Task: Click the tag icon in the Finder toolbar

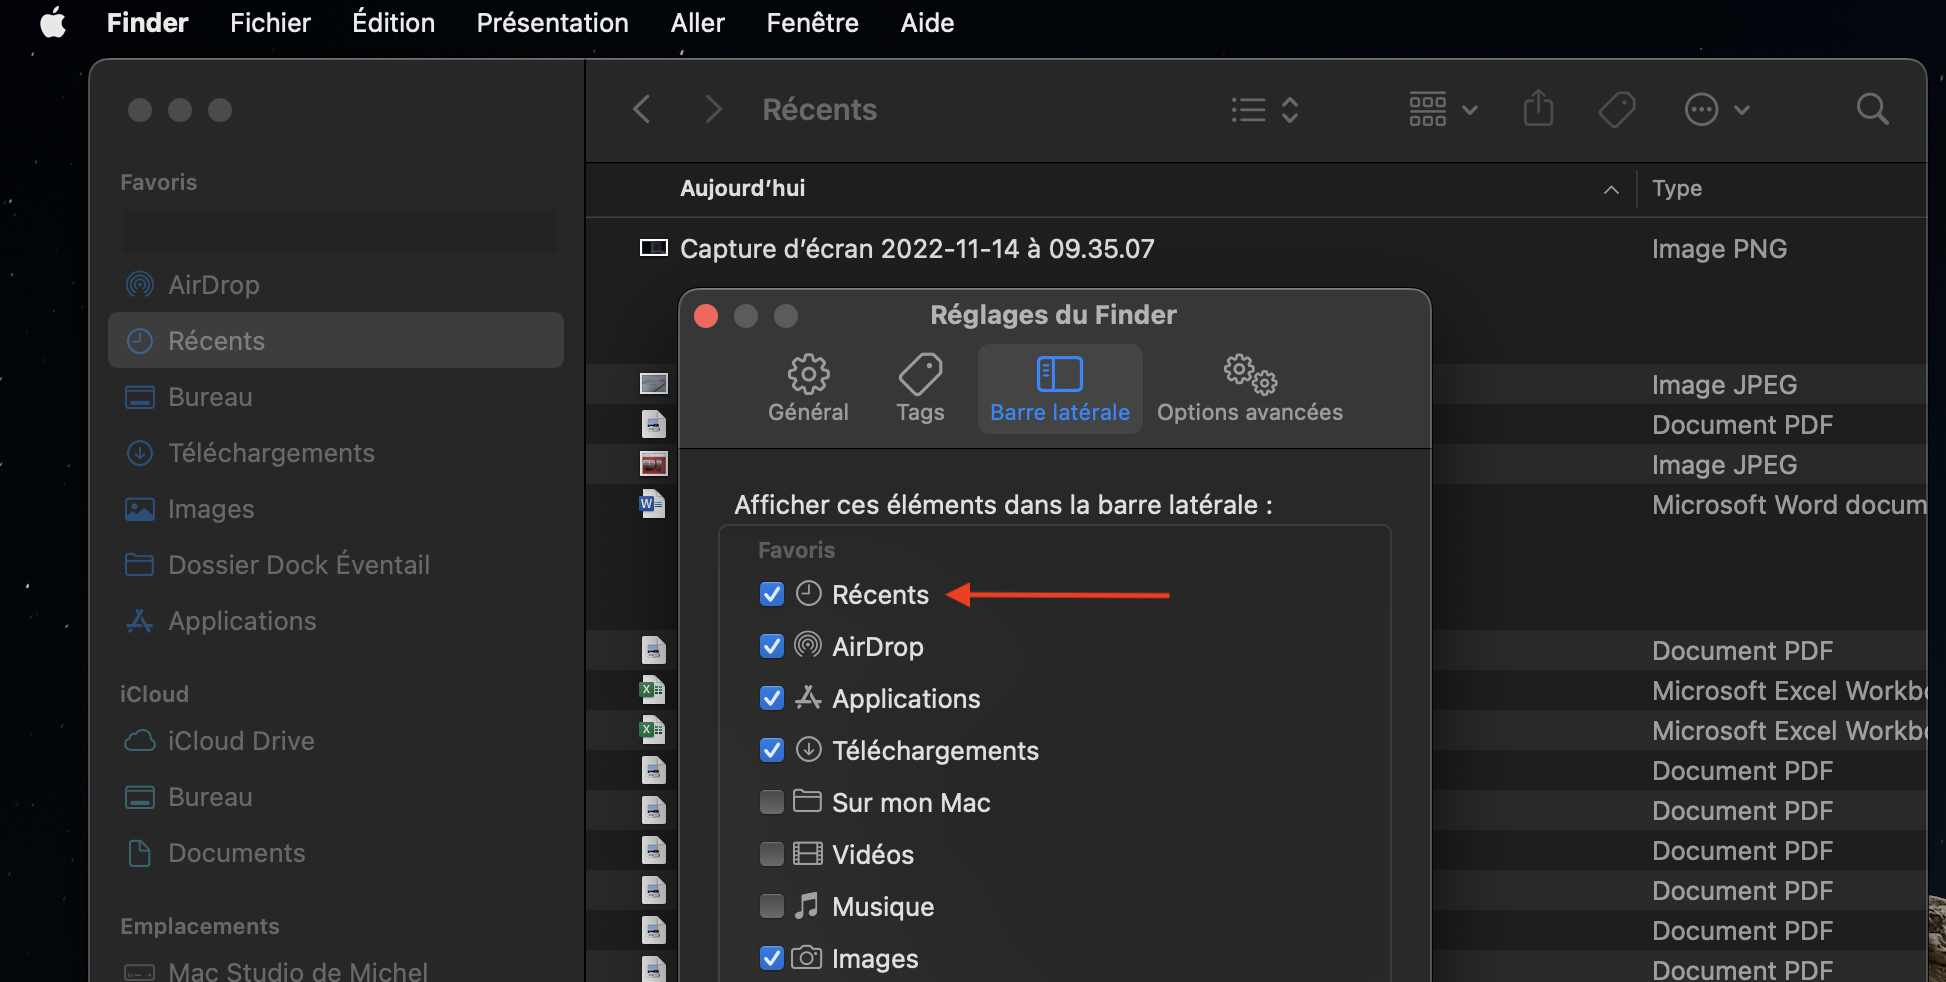Action: coord(1616,109)
